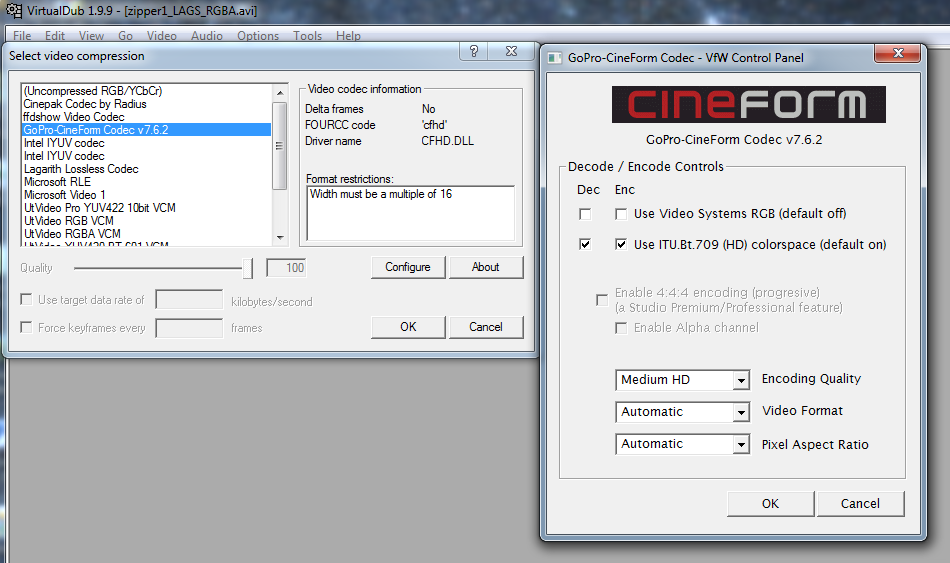Click the keyframes frames input field
The width and height of the screenshot is (950, 563).
pyautogui.click(x=189, y=328)
